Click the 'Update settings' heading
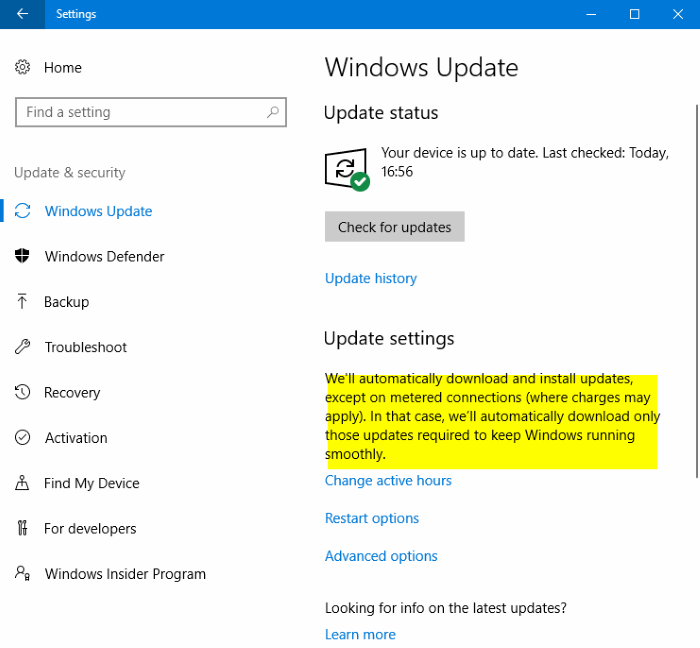The image size is (700, 648). tap(389, 339)
